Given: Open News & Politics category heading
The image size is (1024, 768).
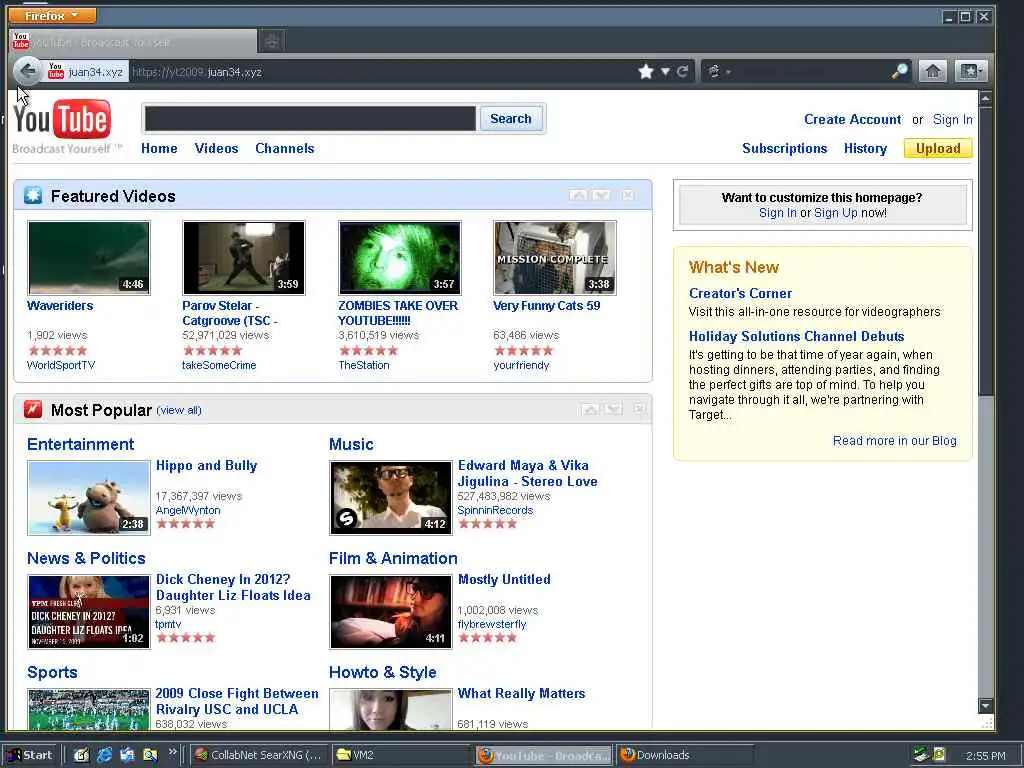Looking at the screenshot, I should (x=86, y=558).
